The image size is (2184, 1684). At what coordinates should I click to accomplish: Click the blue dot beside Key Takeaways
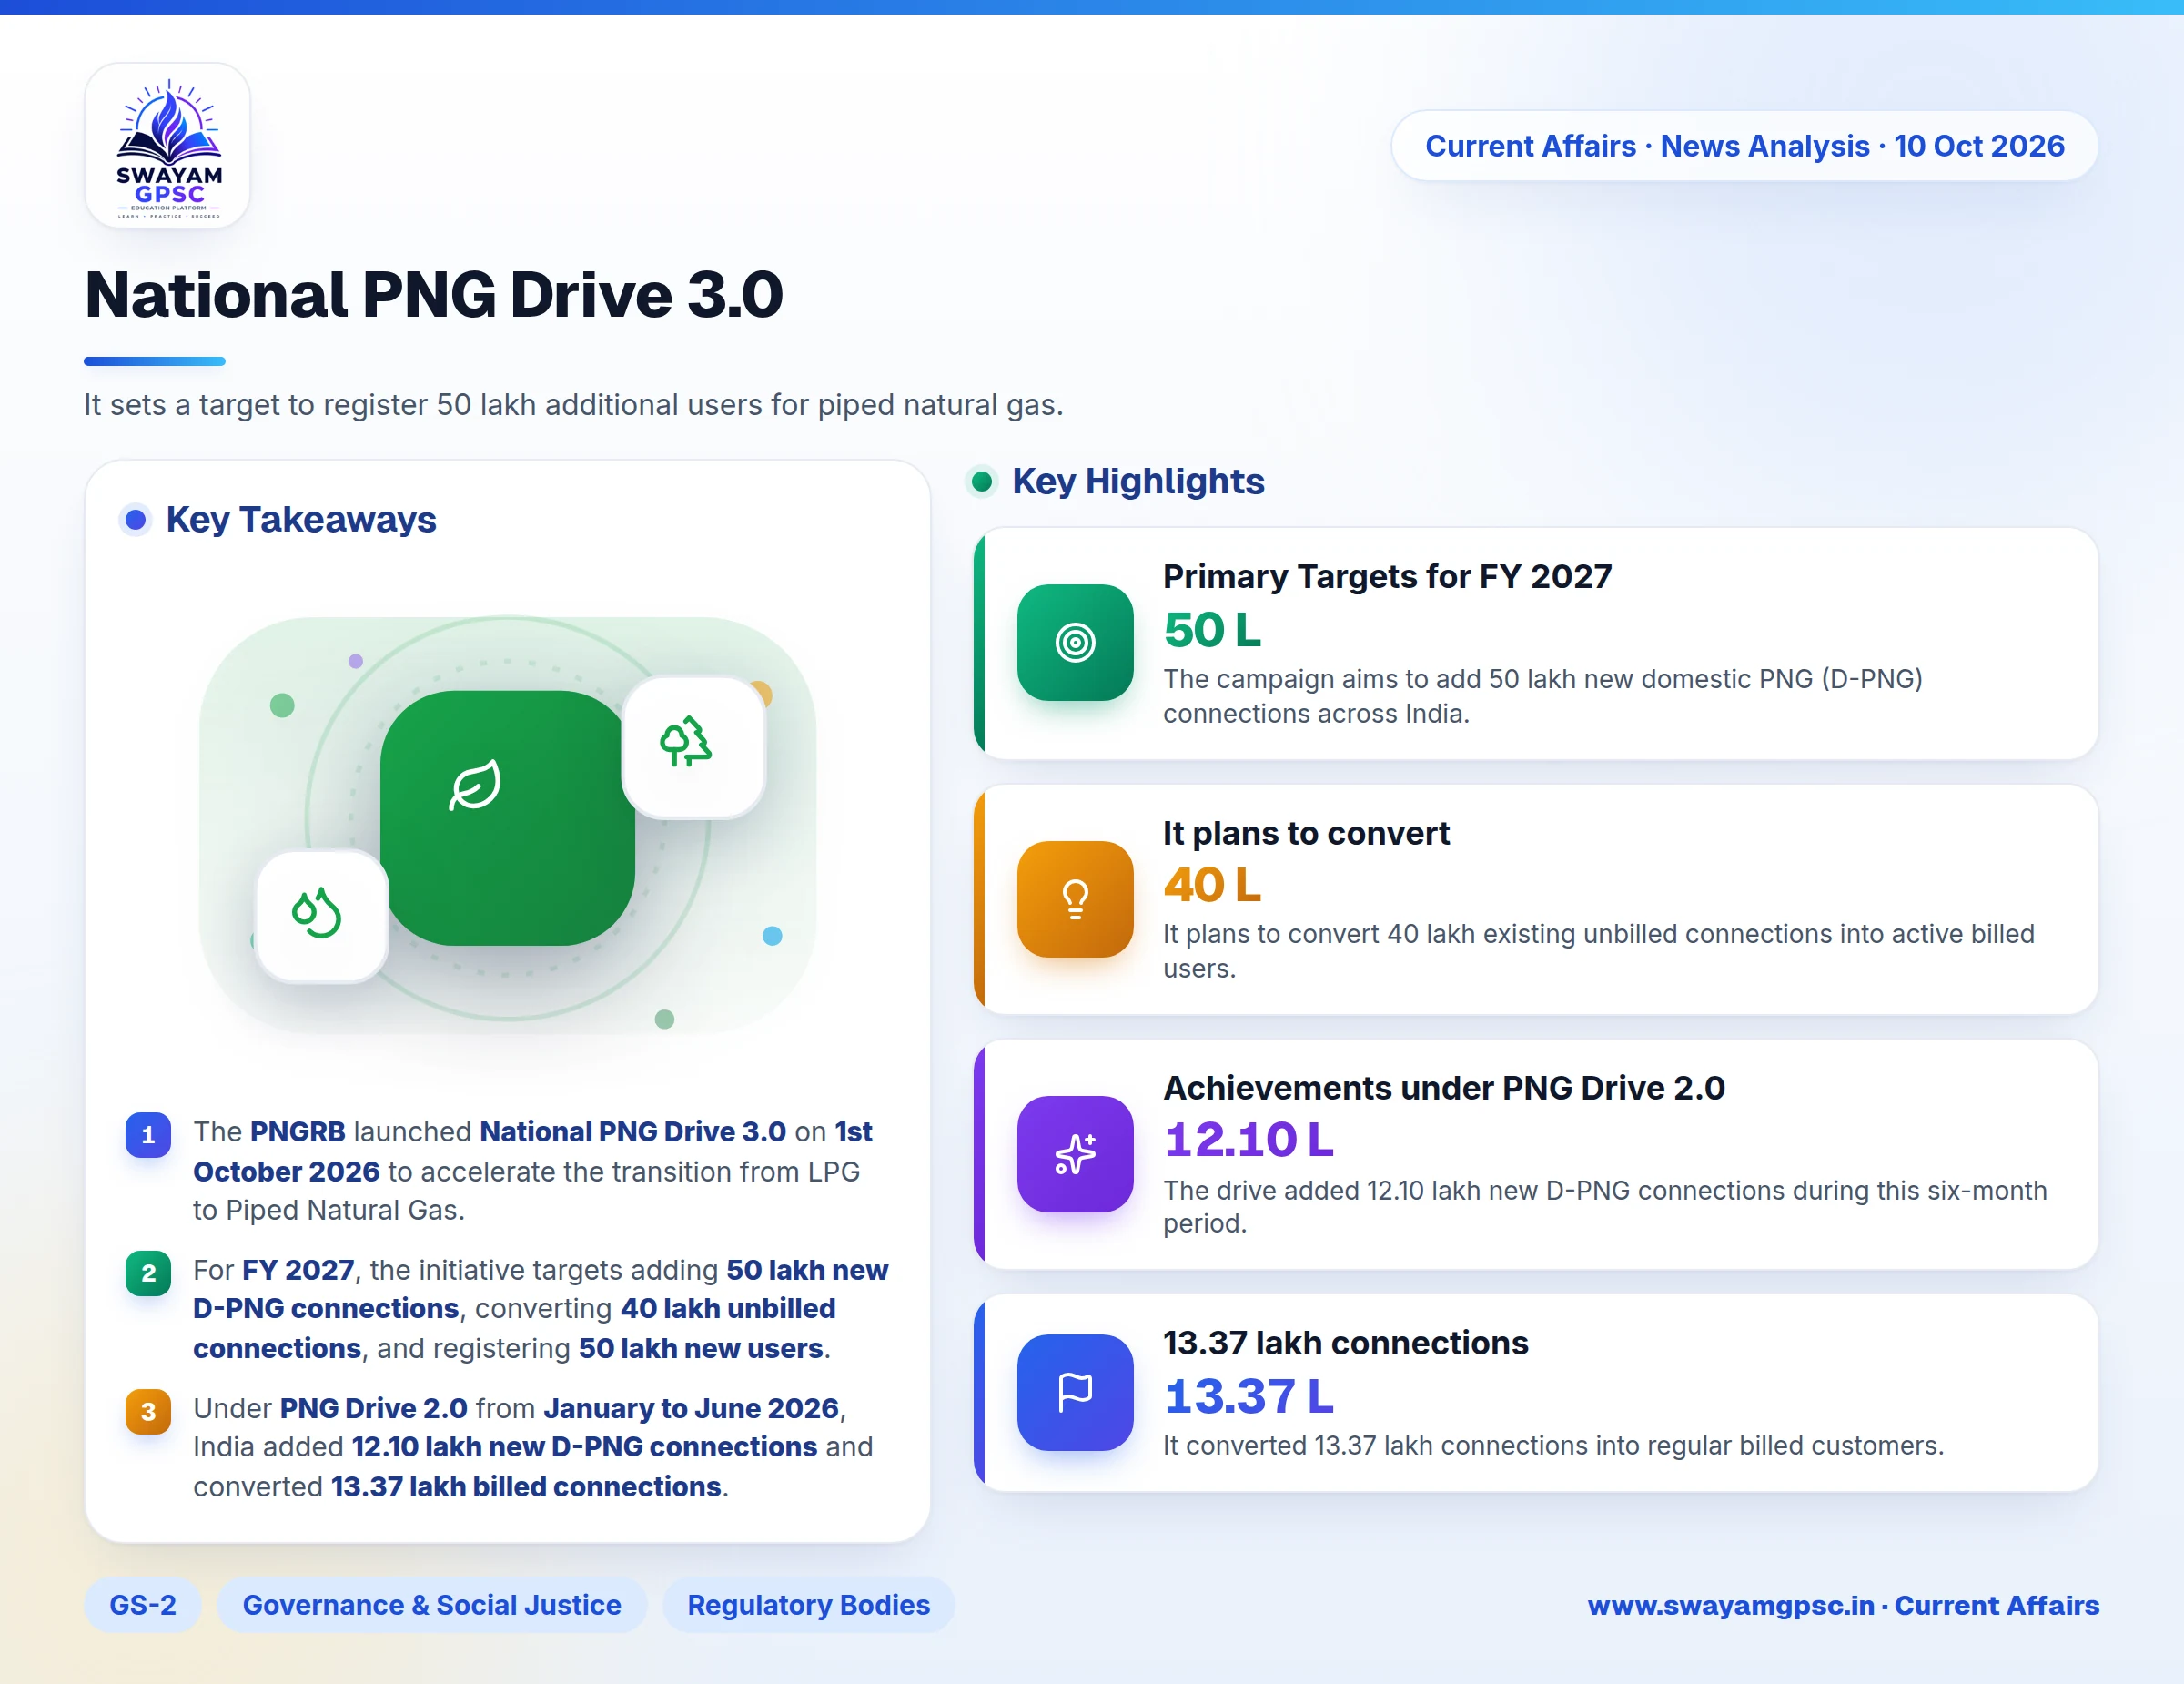click(x=135, y=520)
